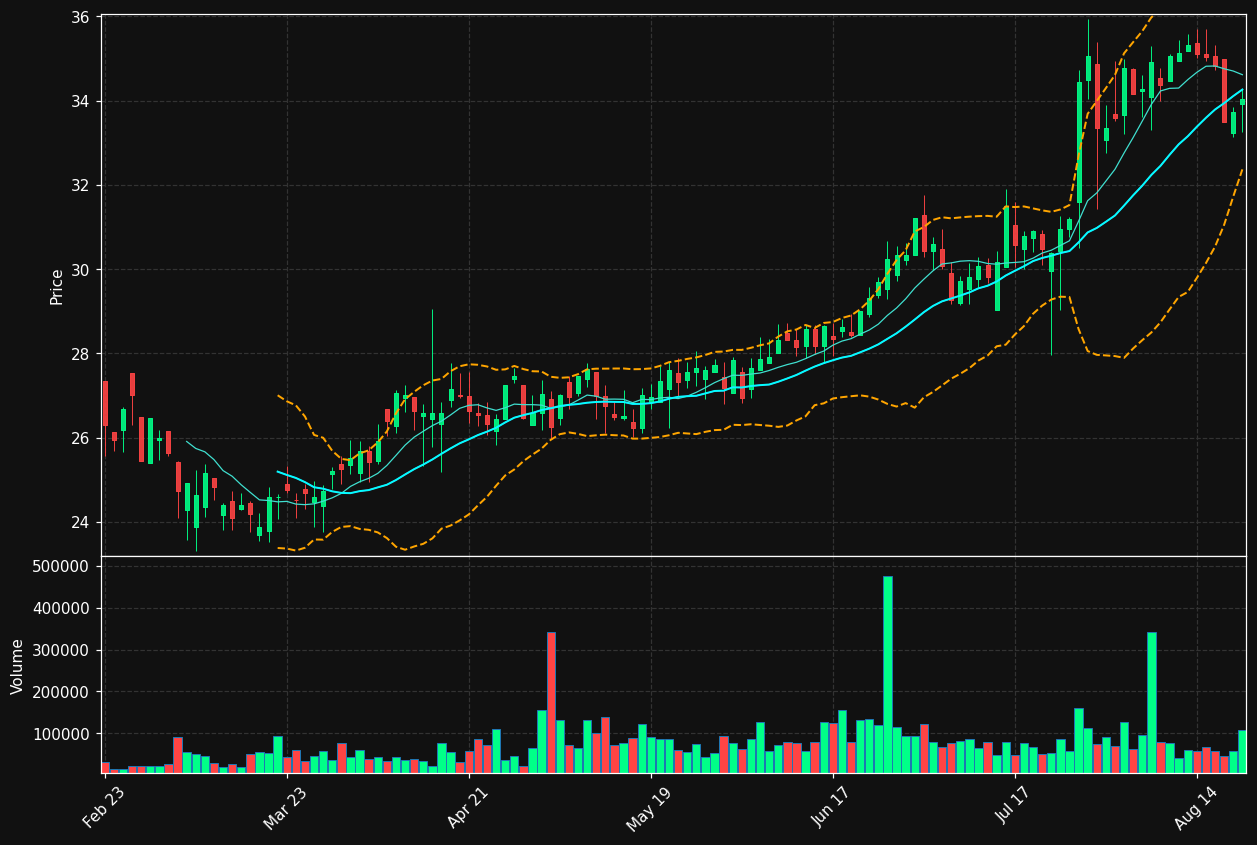Click the 300000 volume tick label
The image size is (1257, 845).
(62, 650)
